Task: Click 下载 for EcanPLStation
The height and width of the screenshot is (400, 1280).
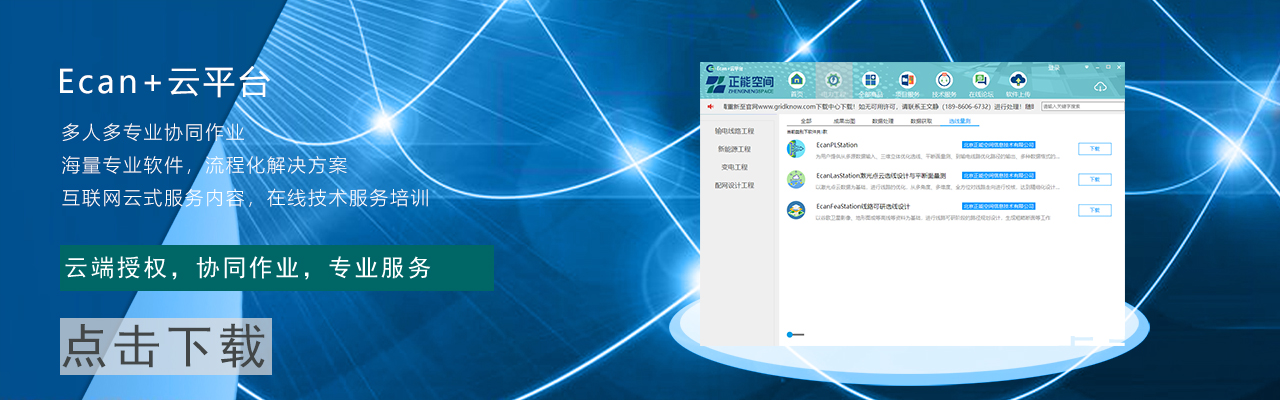Action: pos(1094,149)
